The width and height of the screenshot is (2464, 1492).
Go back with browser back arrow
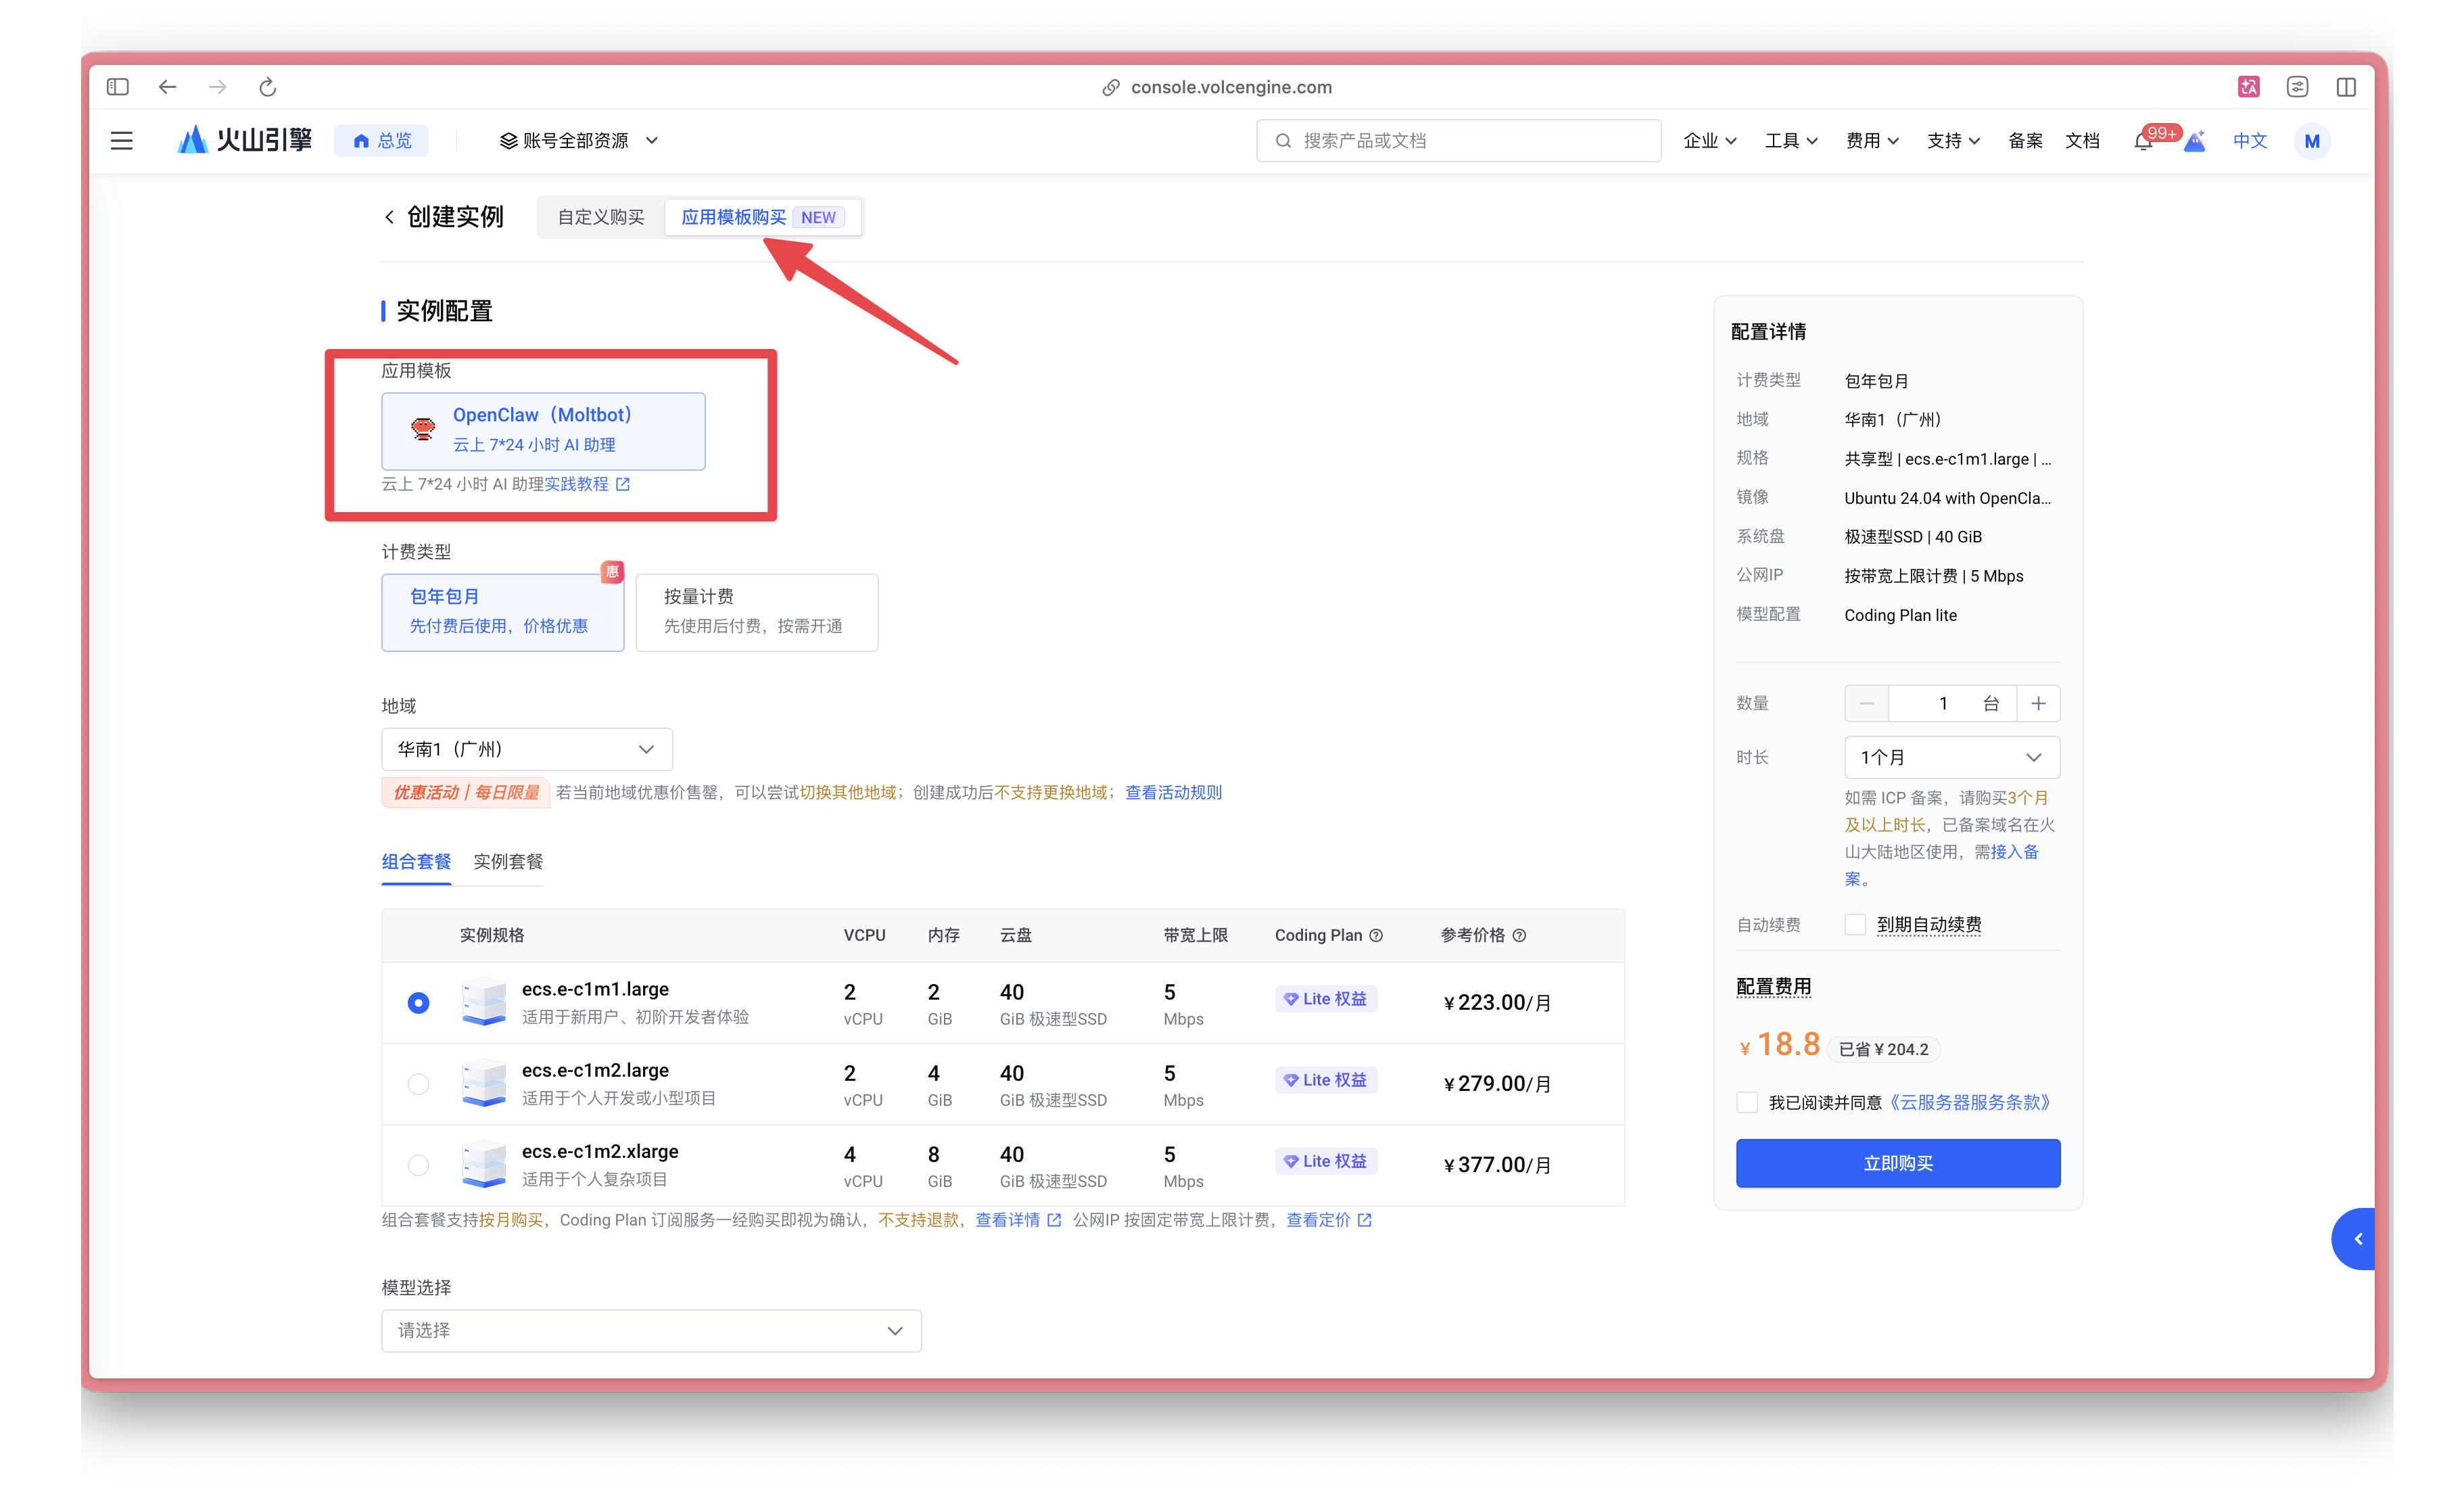click(167, 87)
